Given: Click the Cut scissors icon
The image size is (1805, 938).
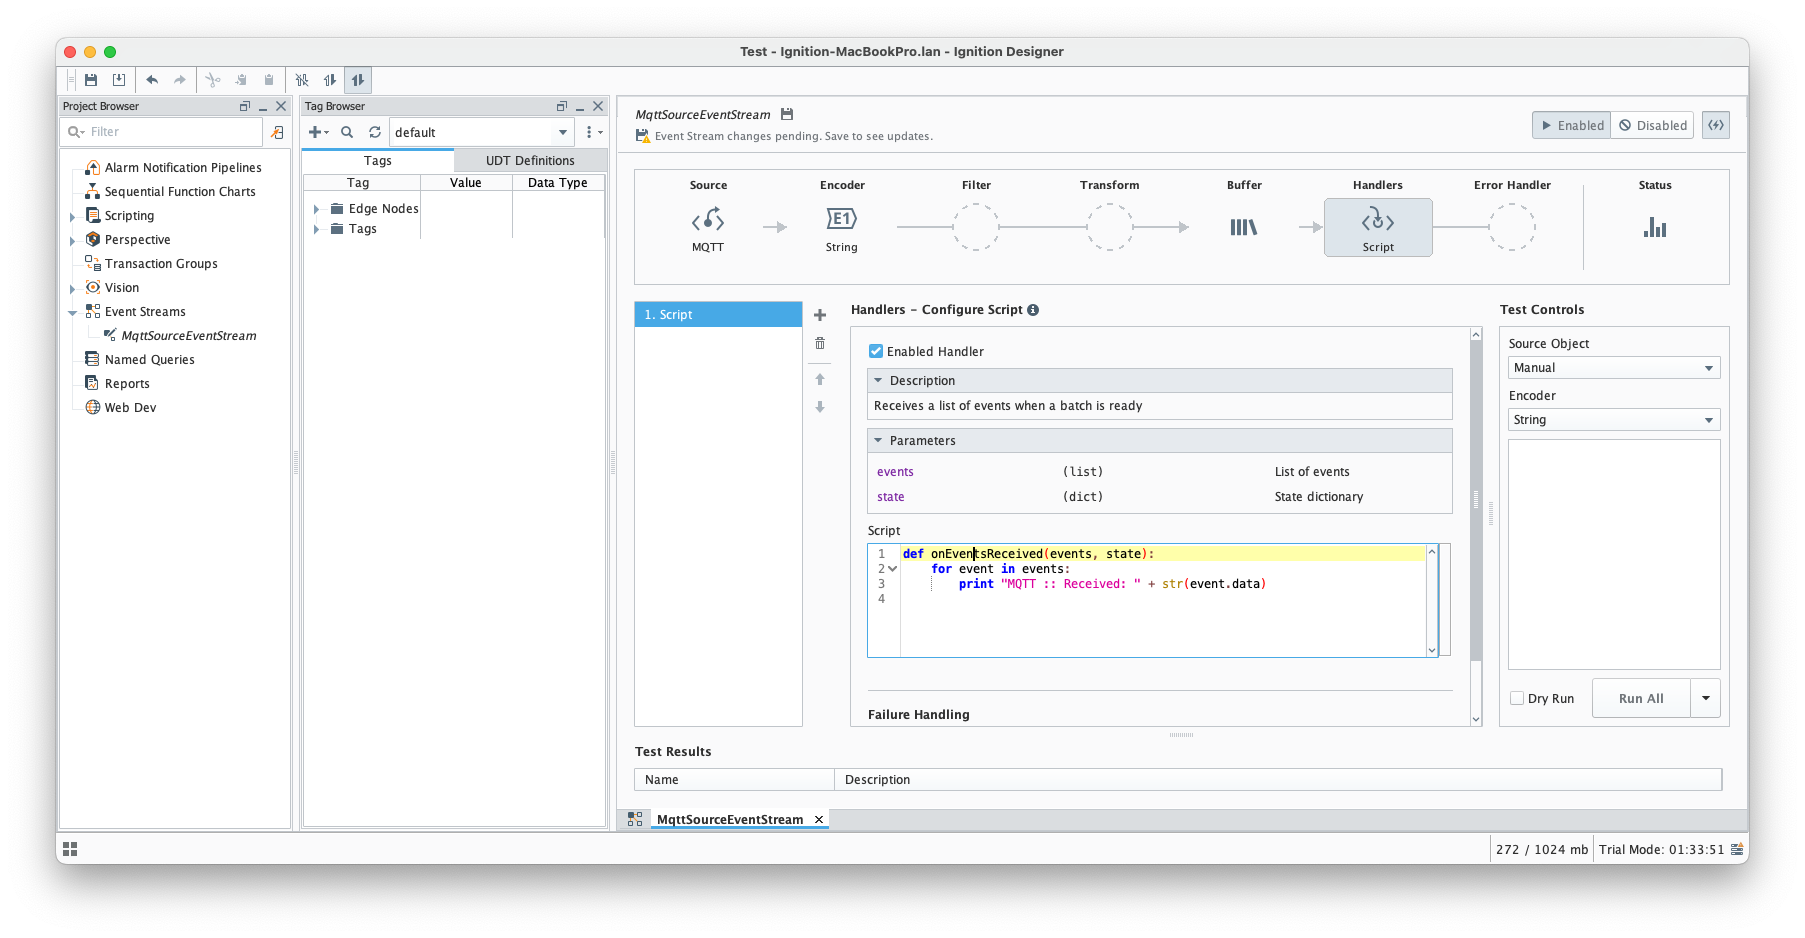Looking at the screenshot, I should click(x=213, y=80).
